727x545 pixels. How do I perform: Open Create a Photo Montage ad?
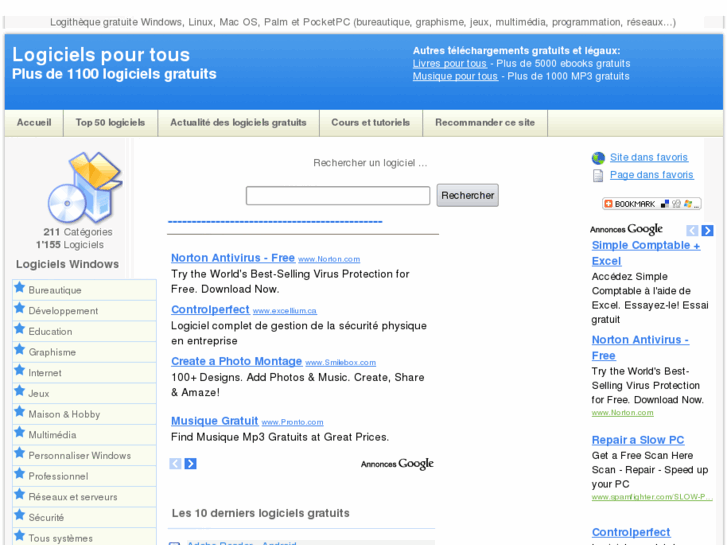236,361
